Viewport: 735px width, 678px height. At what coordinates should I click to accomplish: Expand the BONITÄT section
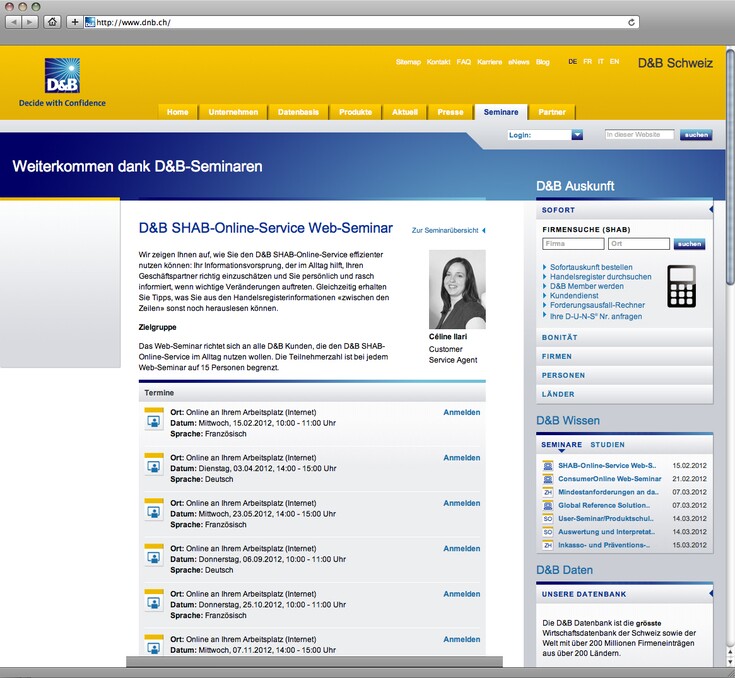pos(624,337)
